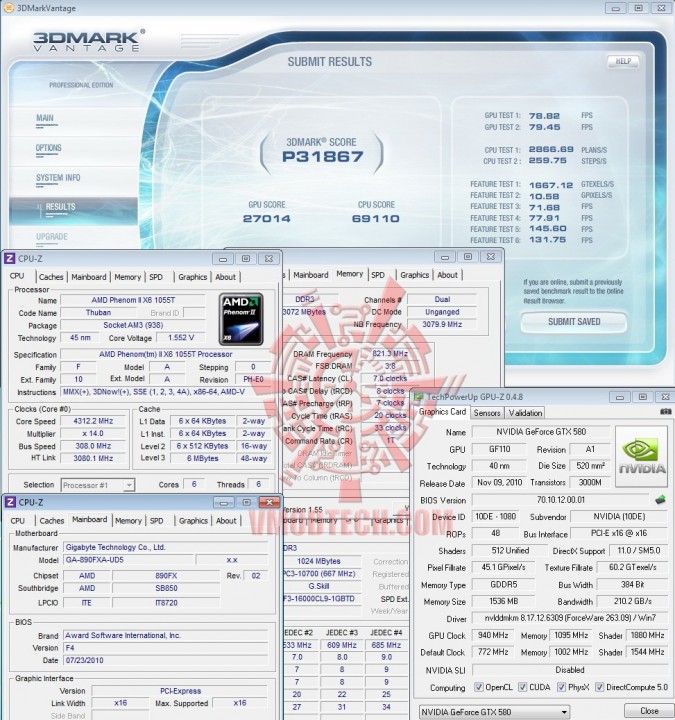
Task: Toggle the CUDA checkbox
Action: click(x=523, y=687)
